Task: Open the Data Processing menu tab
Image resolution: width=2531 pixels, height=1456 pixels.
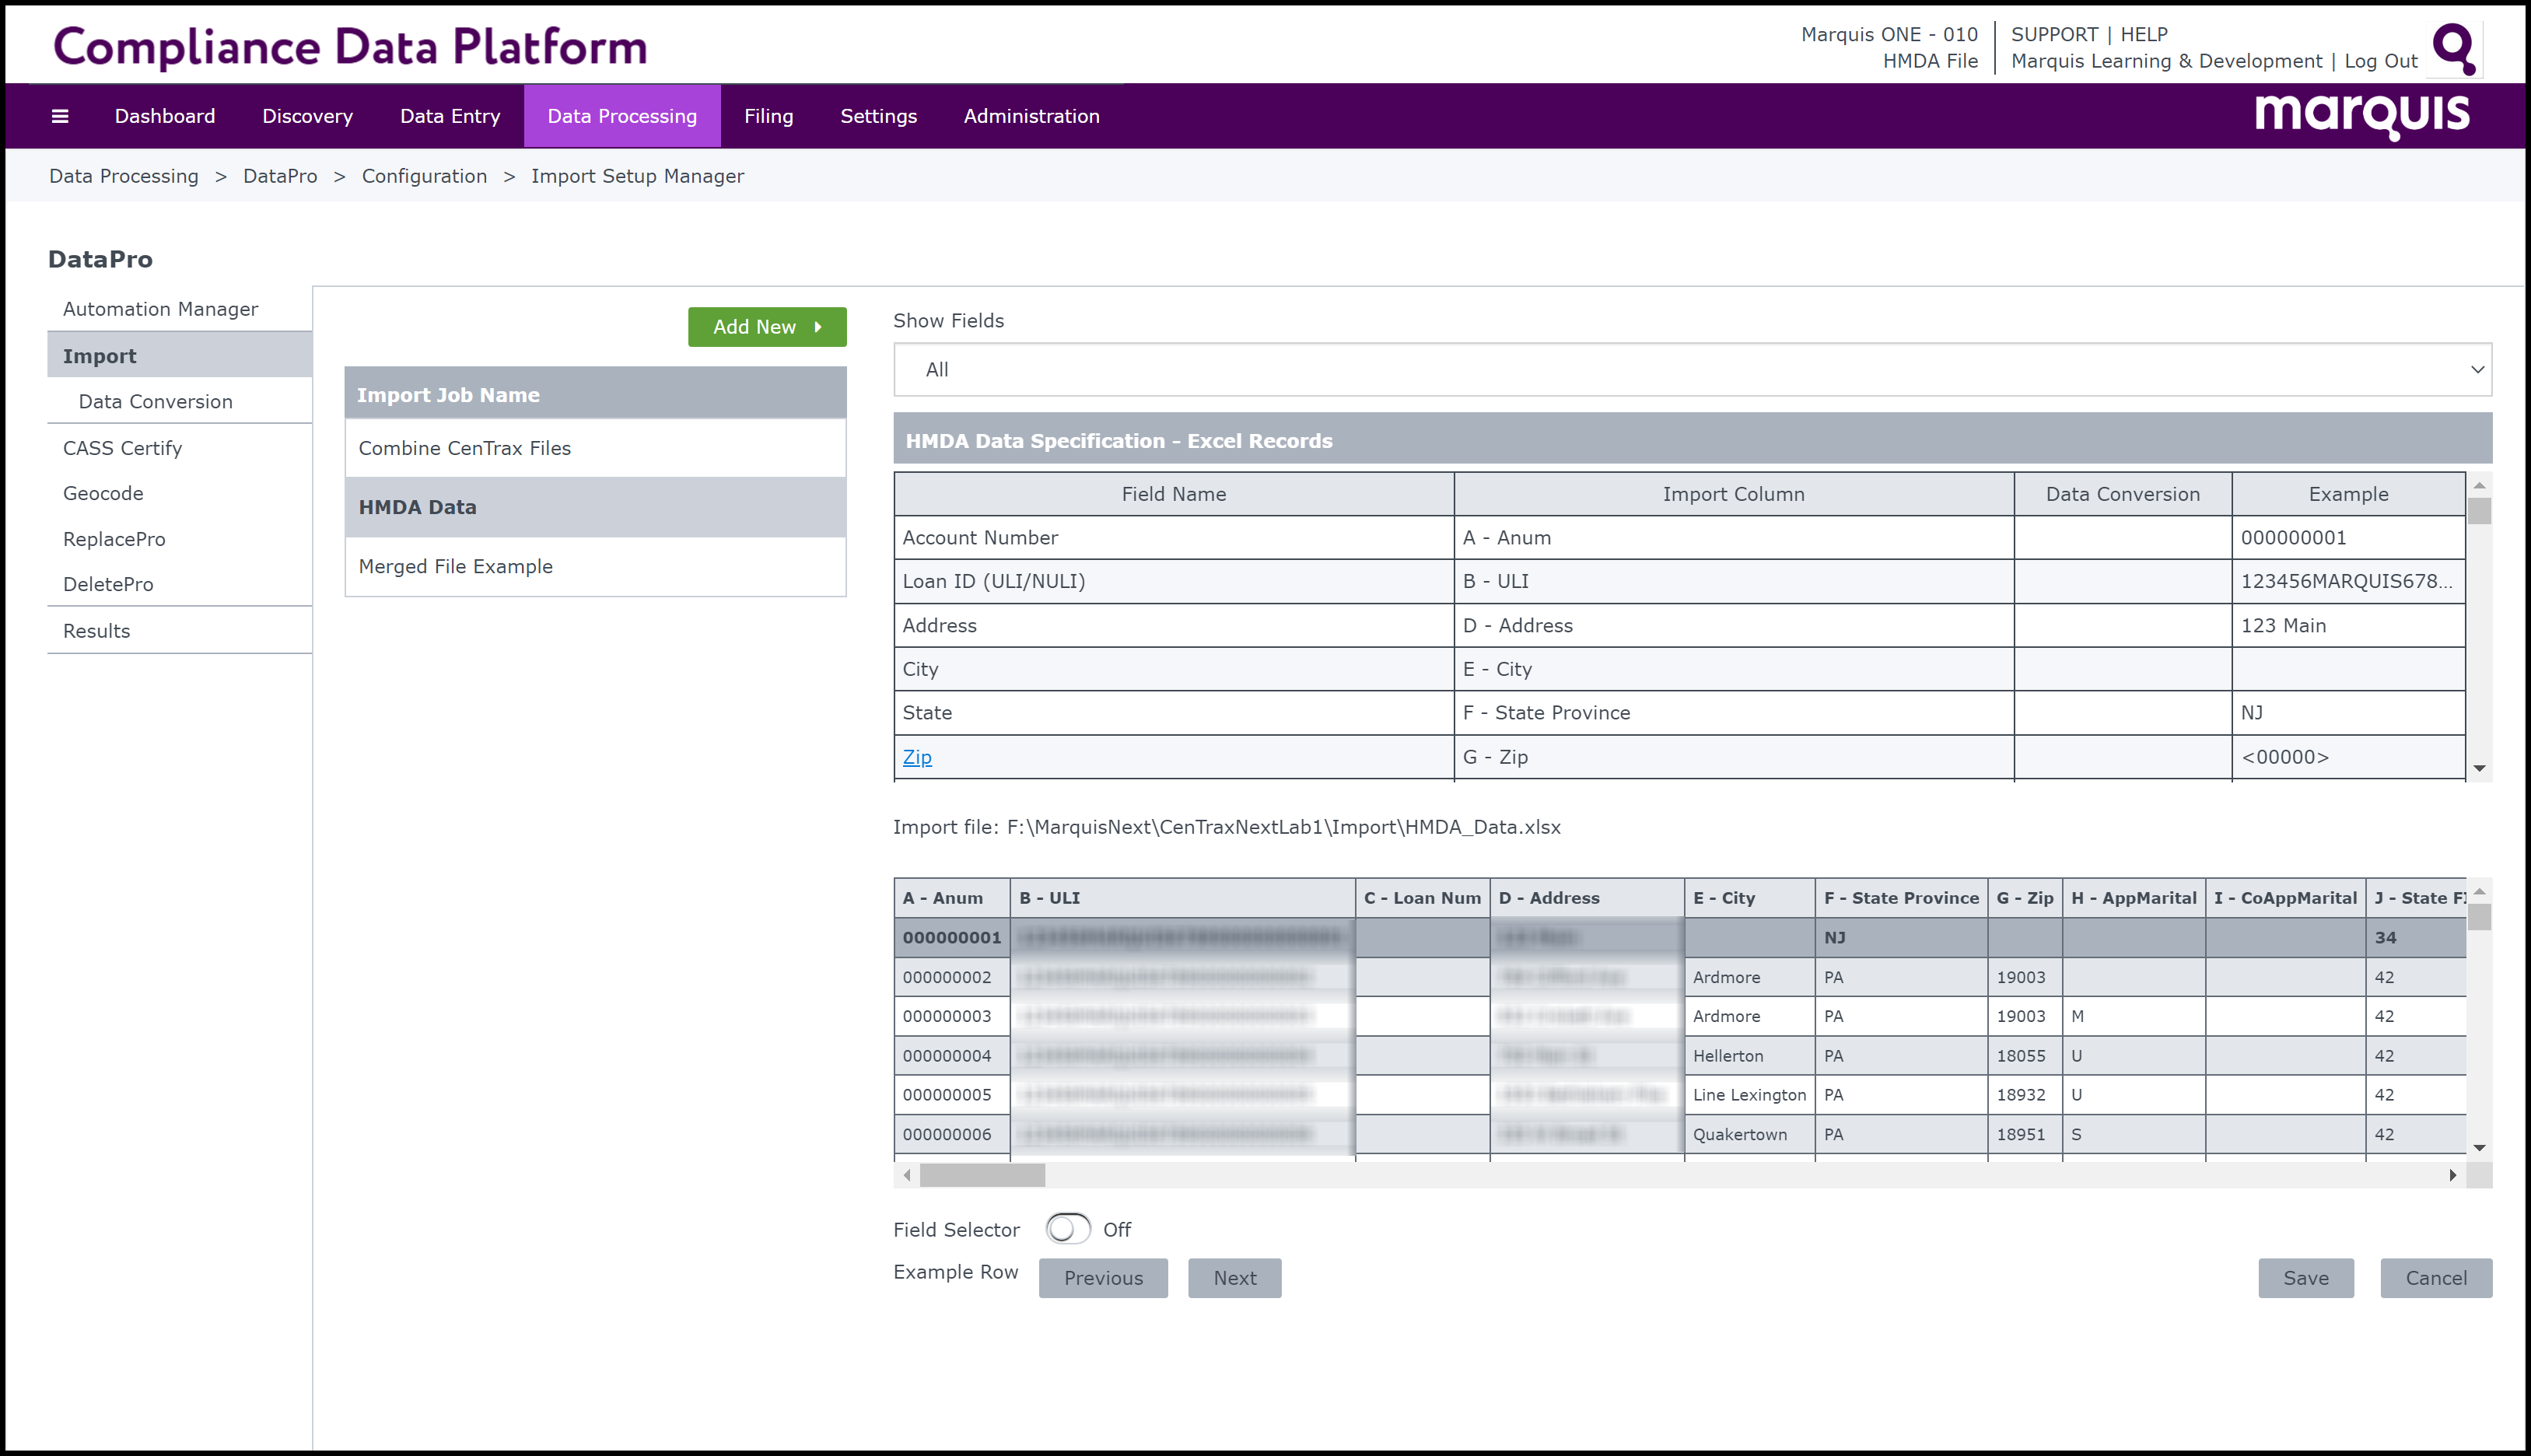Action: tap(621, 116)
